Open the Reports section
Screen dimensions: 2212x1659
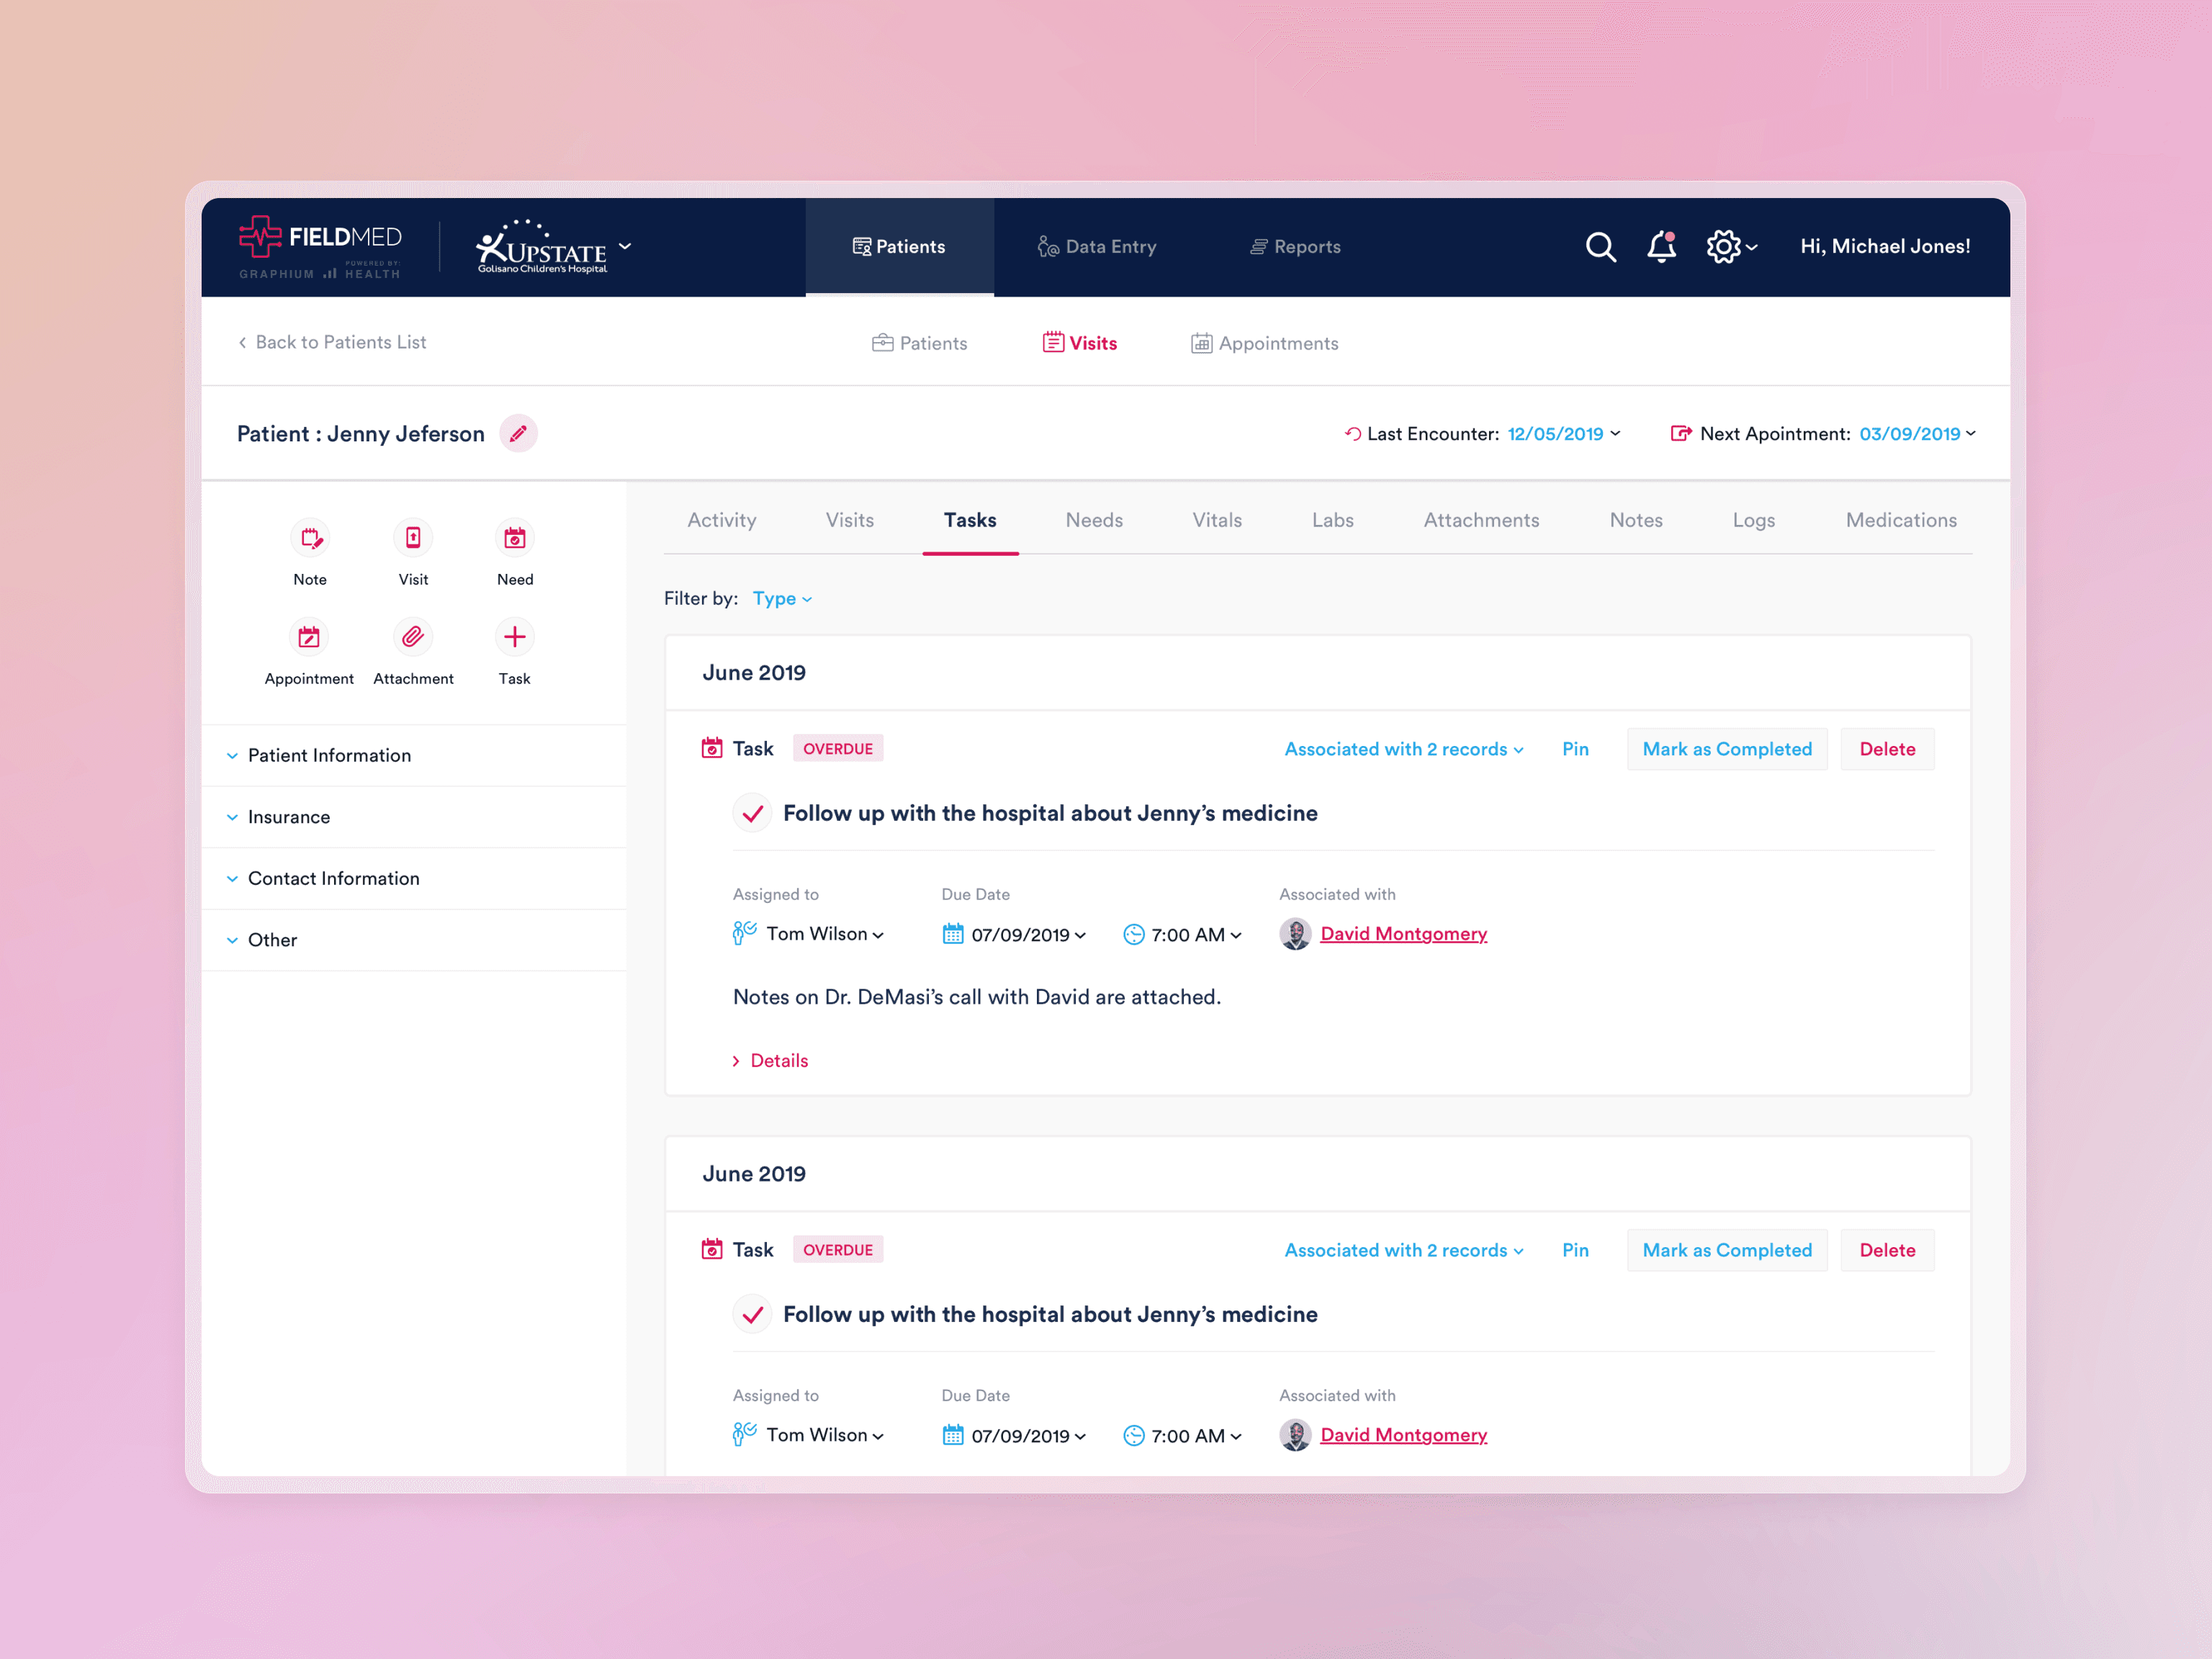tap(1295, 247)
